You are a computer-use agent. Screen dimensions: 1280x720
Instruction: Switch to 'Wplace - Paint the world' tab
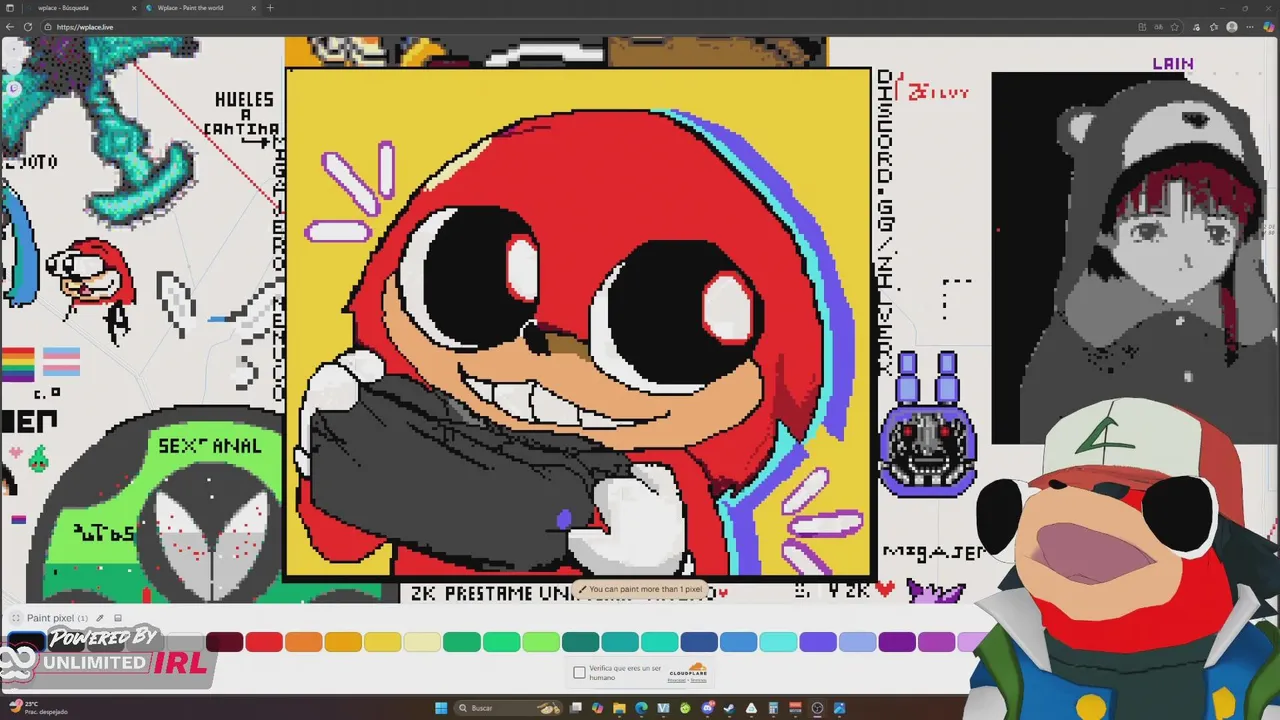pyautogui.click(x=200, y=8)
